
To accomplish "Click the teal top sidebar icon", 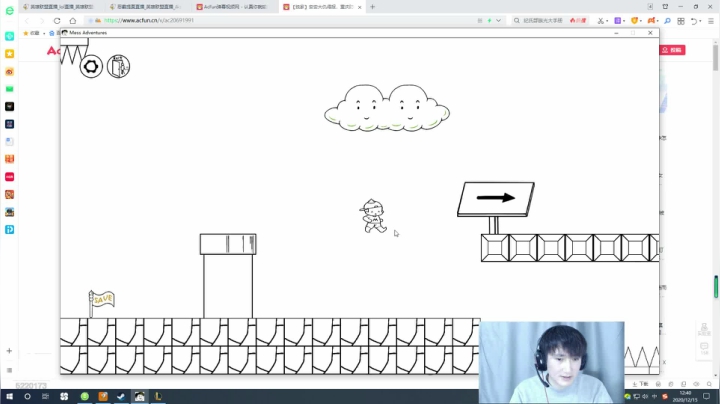I will [x=10, y=36].
